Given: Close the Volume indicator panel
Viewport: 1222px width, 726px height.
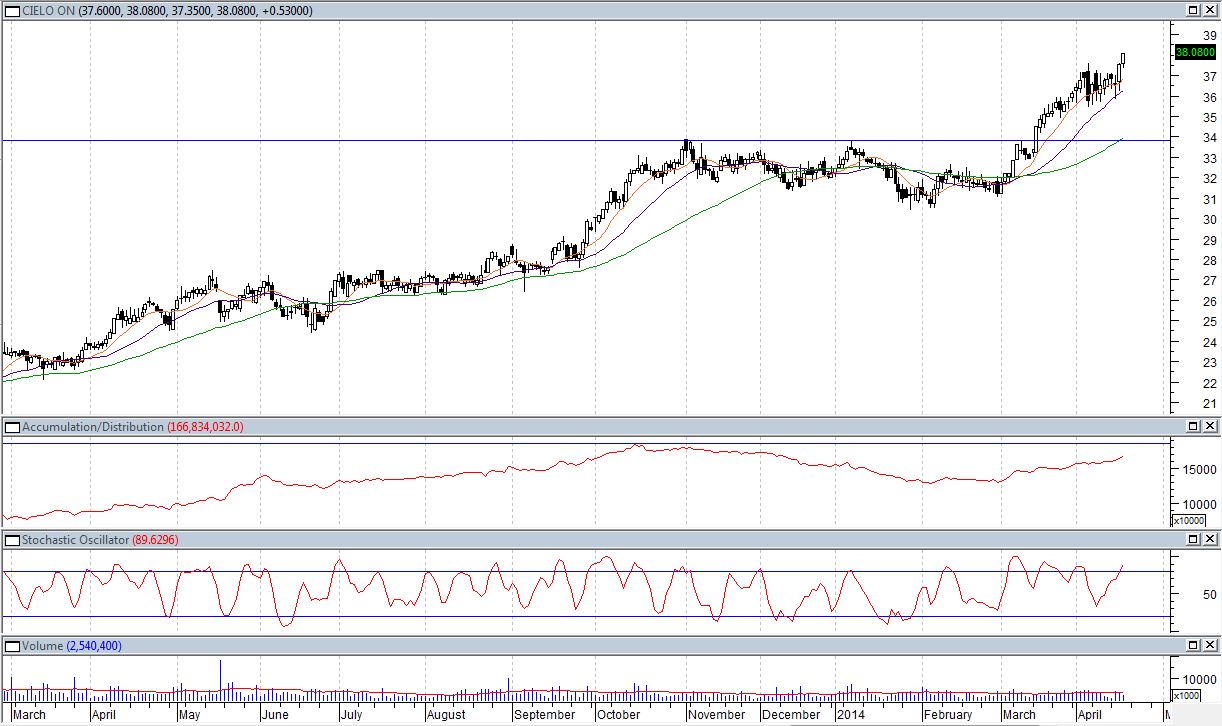Looking at the screenshot, I should [x=1210, y=647].
